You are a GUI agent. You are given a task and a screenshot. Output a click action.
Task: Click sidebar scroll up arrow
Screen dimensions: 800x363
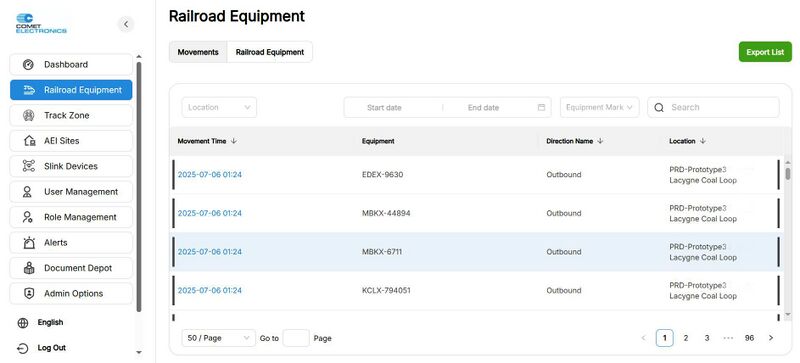click(139, 57)
